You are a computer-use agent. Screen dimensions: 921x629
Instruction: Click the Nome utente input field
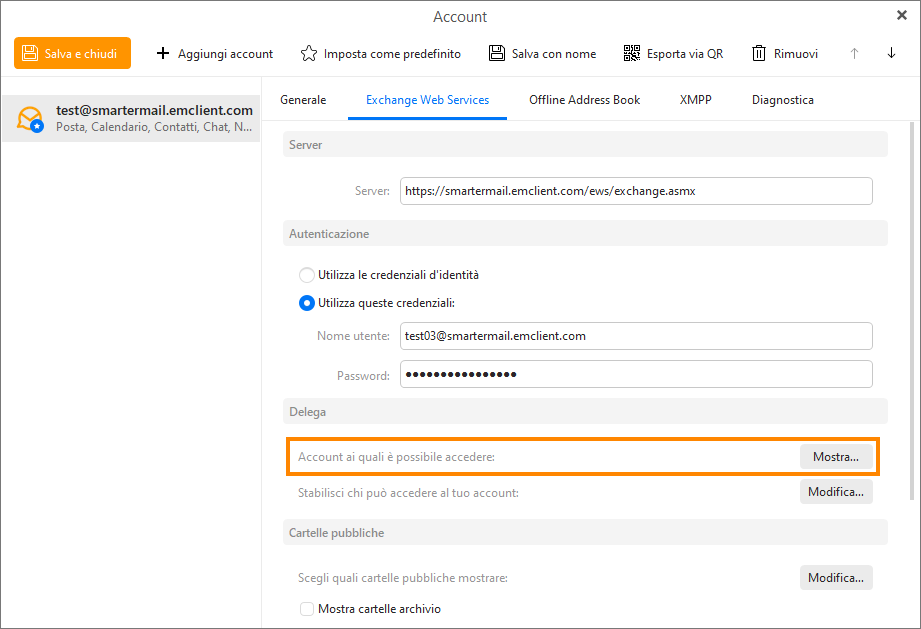(636, 336)
